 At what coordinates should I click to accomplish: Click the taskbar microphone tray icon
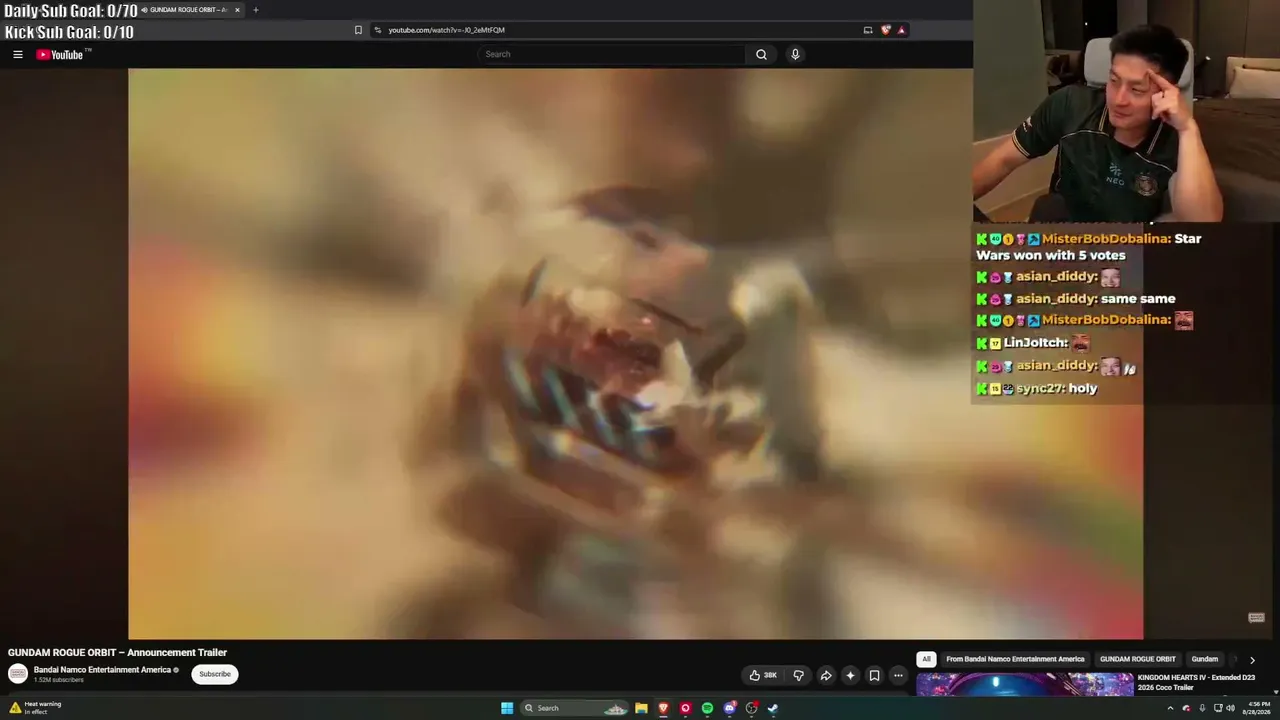coord(1202,708)
